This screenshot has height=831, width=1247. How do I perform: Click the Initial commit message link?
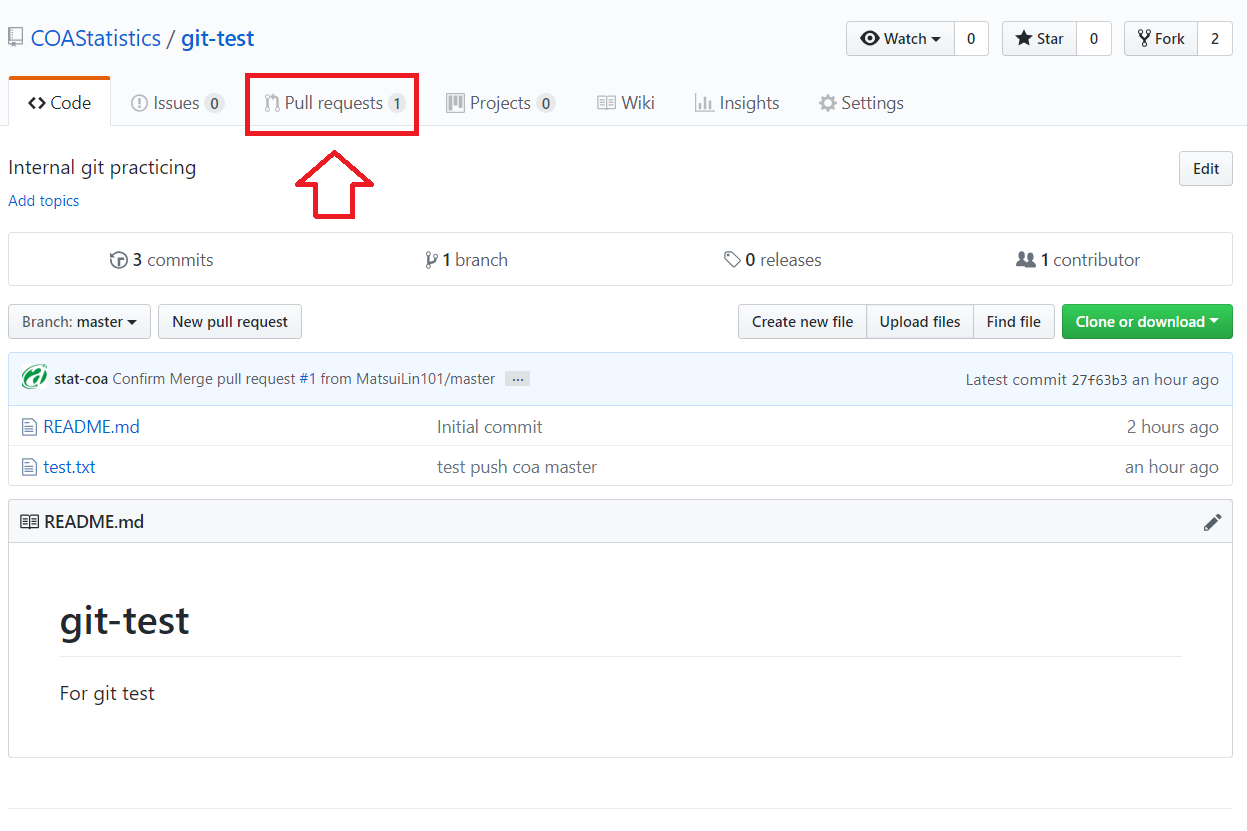point(489,427)
